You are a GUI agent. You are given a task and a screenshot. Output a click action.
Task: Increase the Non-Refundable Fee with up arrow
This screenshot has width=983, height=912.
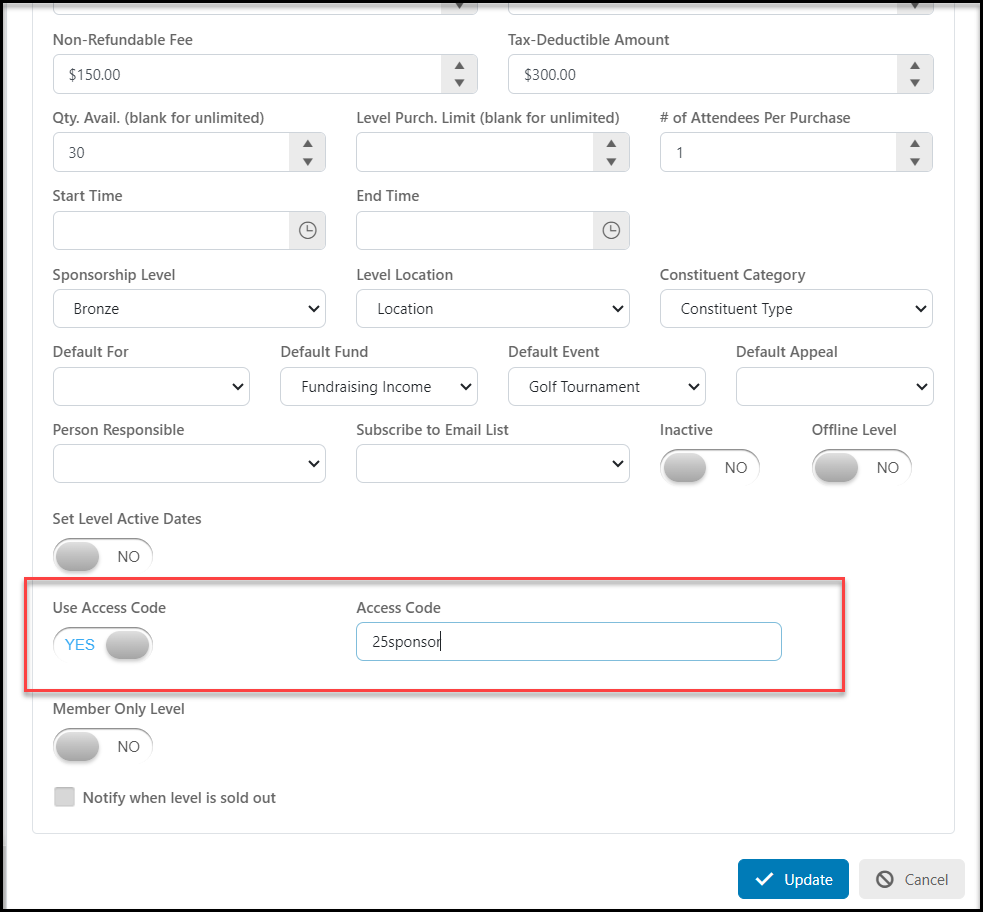tap(460, 65)
